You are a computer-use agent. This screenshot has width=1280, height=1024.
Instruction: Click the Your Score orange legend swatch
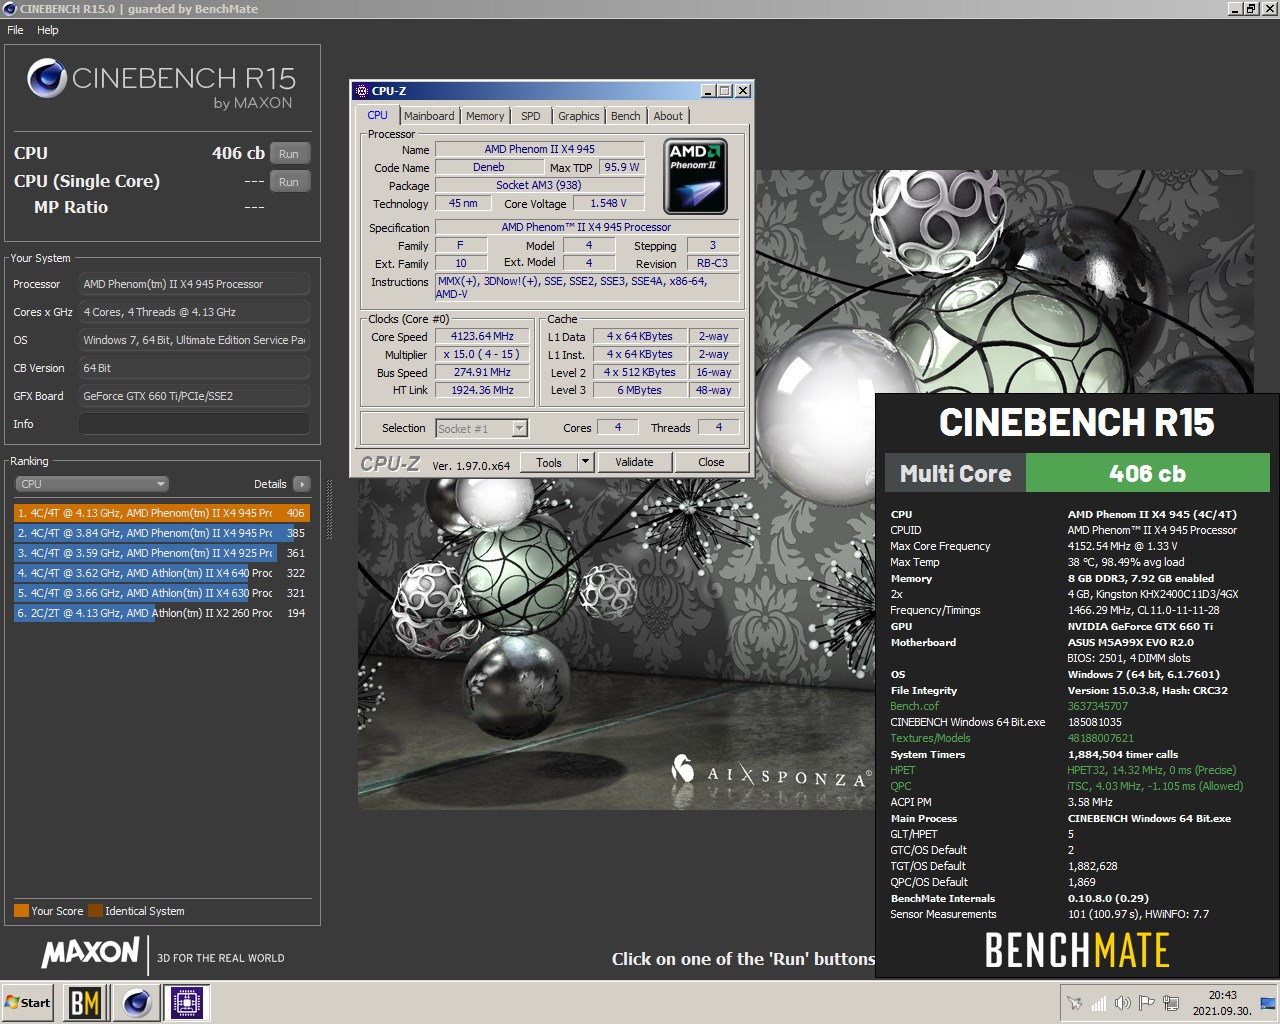tap(21, 911)
